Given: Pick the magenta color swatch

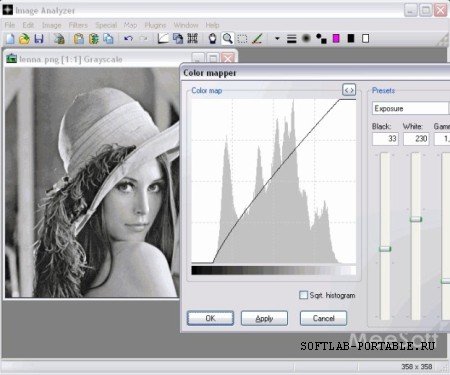Looking at the screenshot, I should click(336, 39).
